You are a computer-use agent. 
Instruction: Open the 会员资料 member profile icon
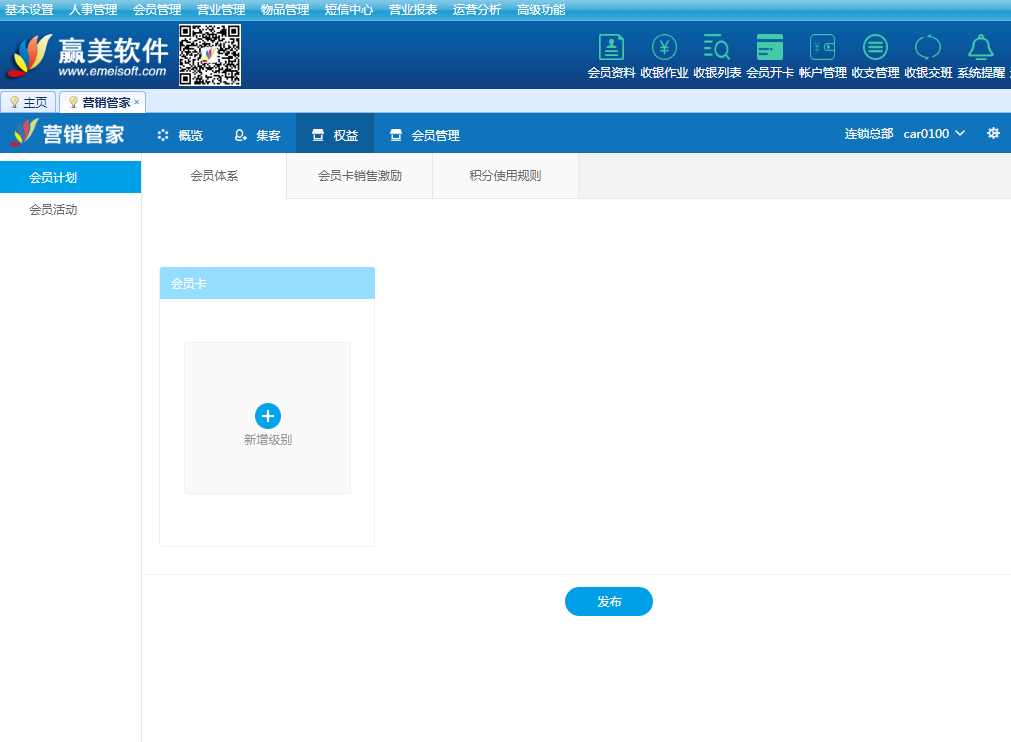pyautogui.click(x=611, y=48)
